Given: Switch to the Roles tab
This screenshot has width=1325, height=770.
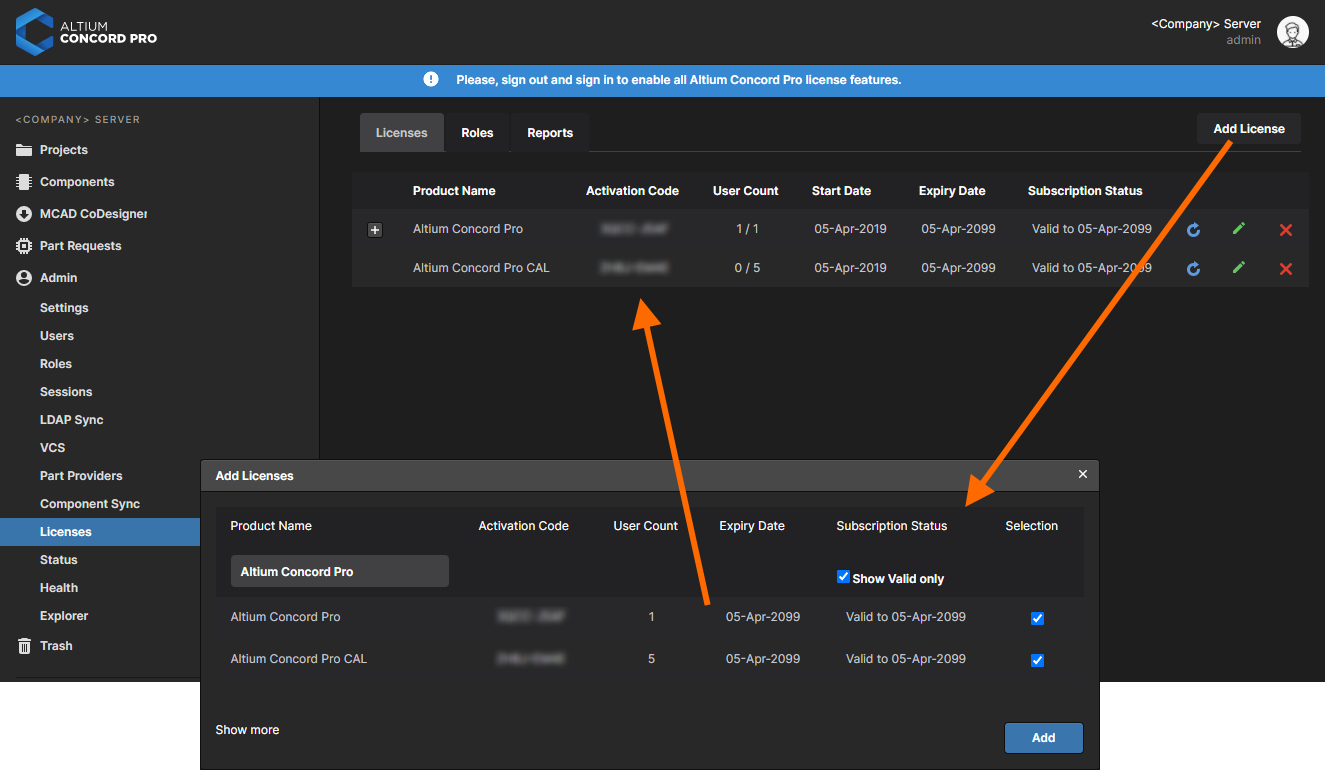Looking at the screenshot, I should [x=477, y=133].
